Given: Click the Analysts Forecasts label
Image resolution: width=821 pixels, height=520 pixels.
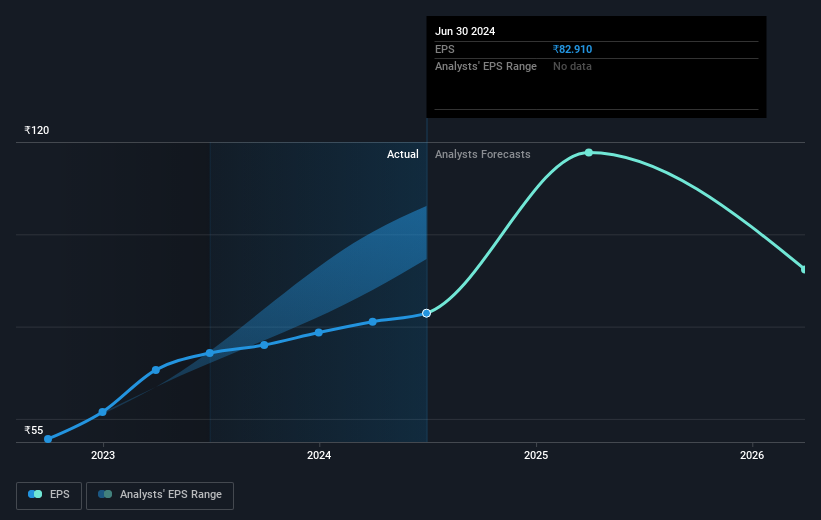Looking at the screenshot, I should [x=482, y=154].
